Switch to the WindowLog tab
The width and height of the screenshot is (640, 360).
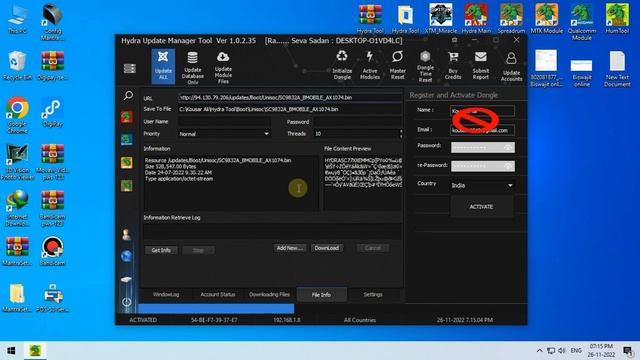click(166, 294)
